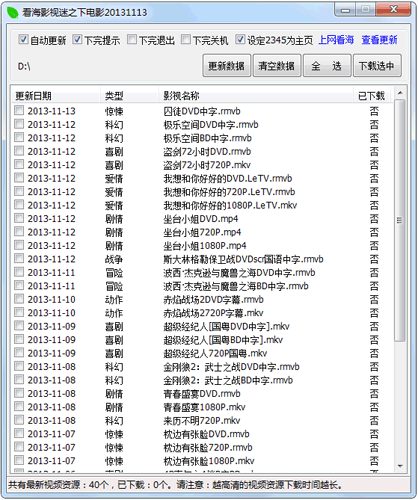The image size is (418, 500).
Task: Check the box for 来历不明720P.mkv
Action: [x=19, y=420]
